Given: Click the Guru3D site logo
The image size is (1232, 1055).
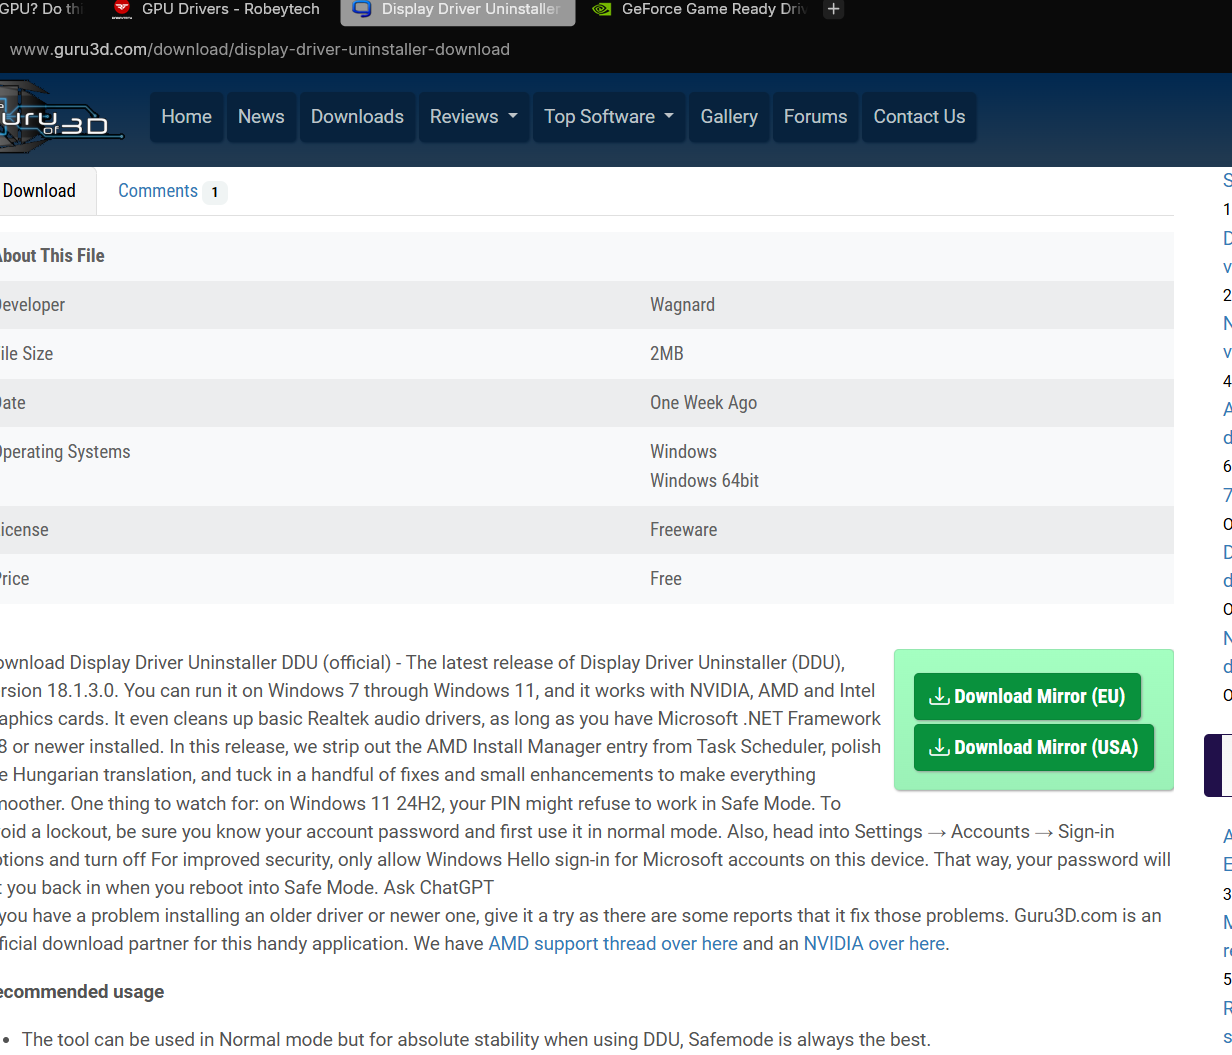Looking at the screenshot, I should pyautogui.click(x=60, y=117).
